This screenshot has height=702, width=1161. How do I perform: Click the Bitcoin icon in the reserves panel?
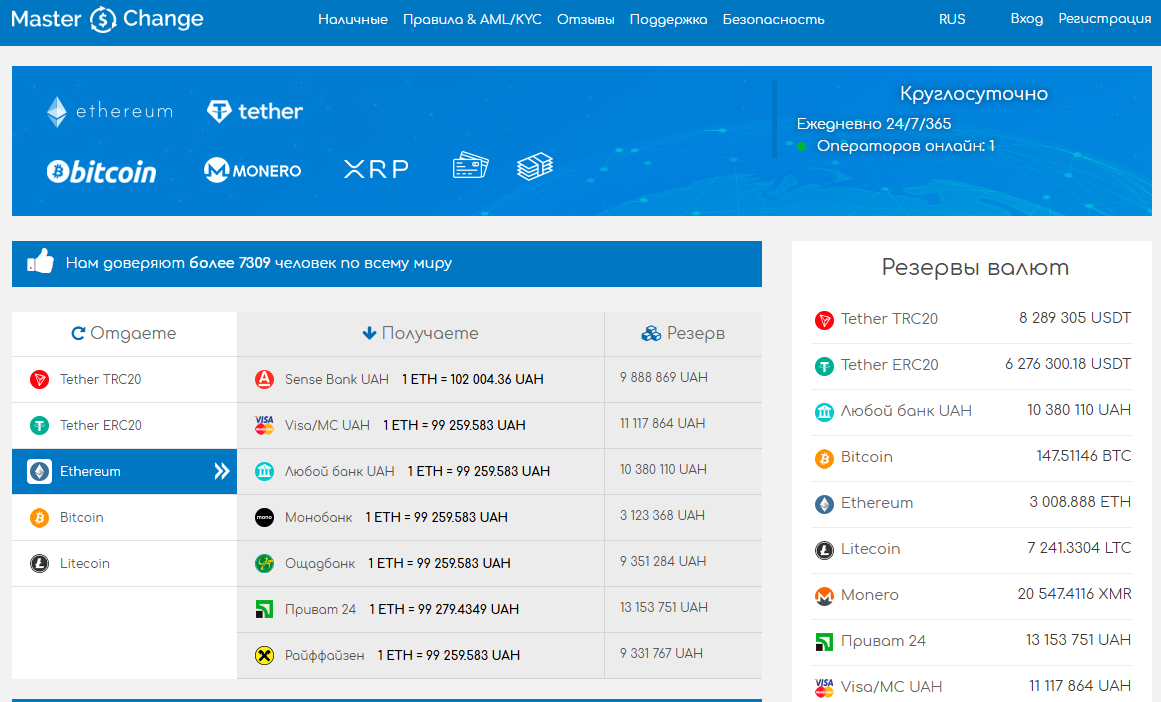pos(824,458)
